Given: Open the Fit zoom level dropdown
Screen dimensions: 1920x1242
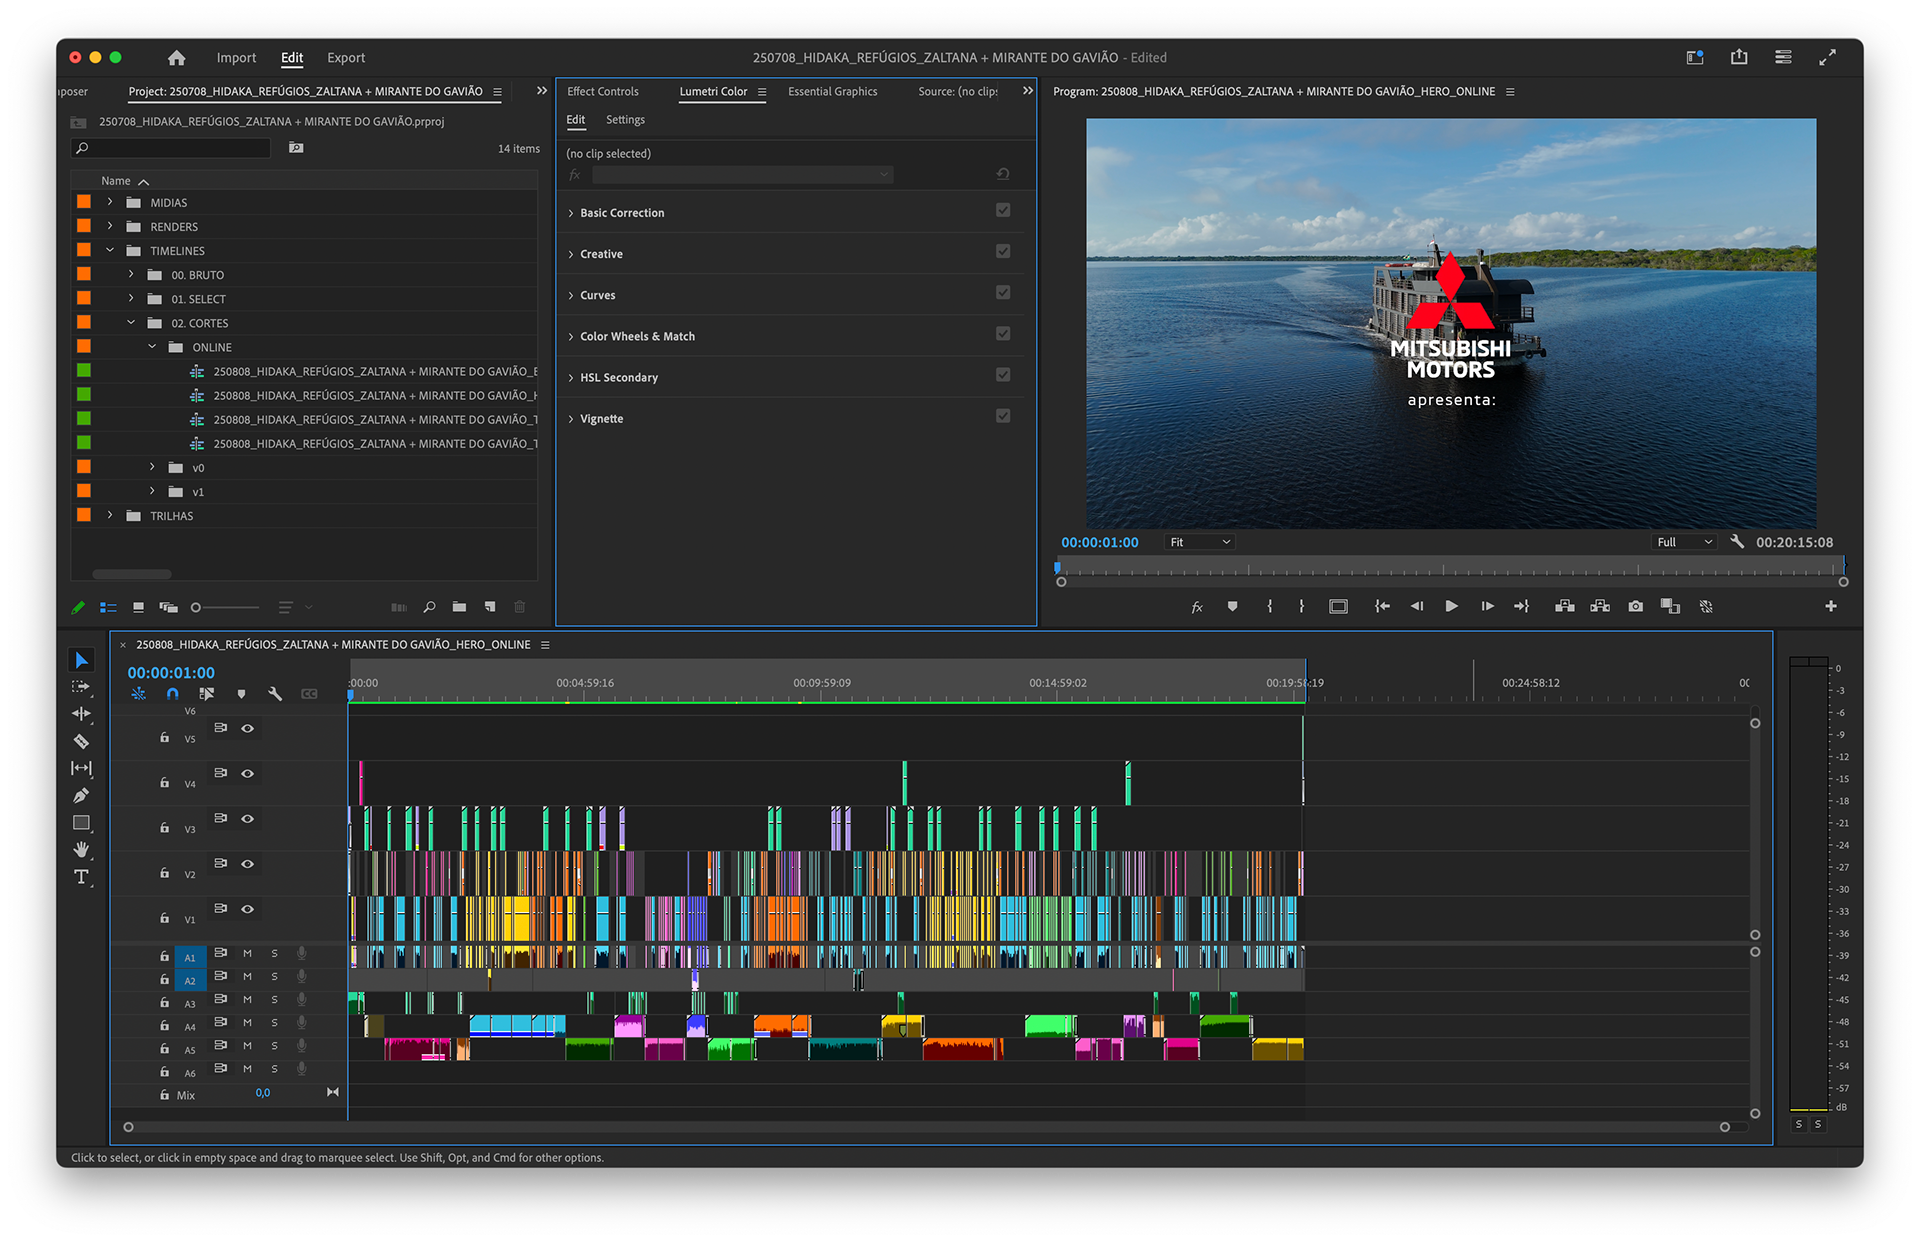Looking at the screenshot, I should (1200, 542).
